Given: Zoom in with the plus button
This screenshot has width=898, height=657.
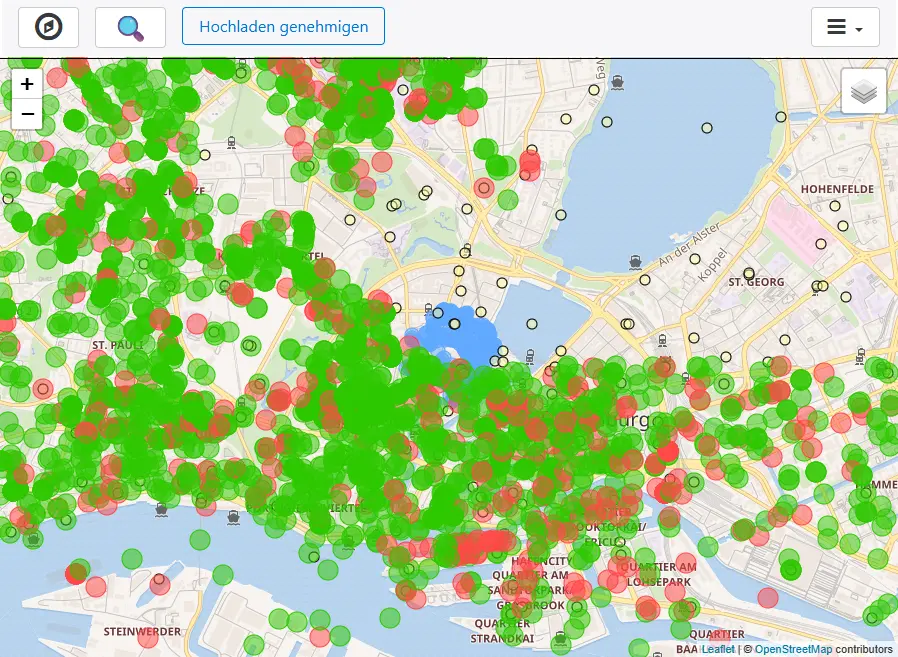Looking at the screenshot, I should (27, 84).
